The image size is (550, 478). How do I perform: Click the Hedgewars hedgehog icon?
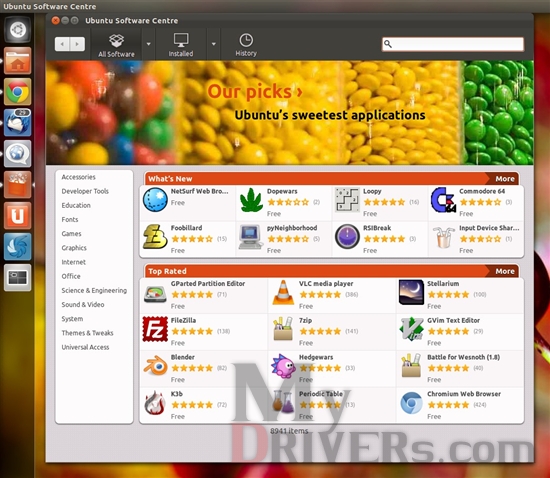pyautogui.click(x=283, y=366)
